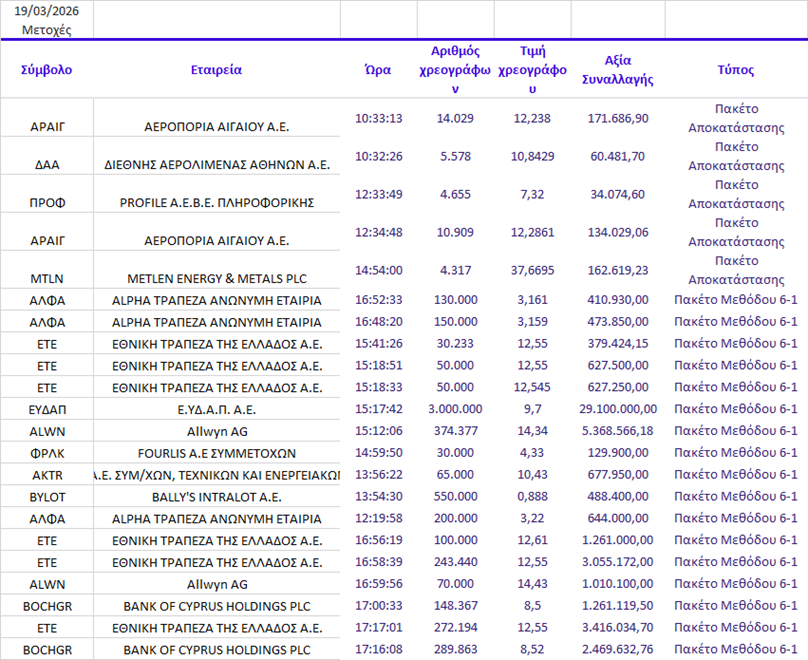
Task: Click the time cell 10:33:13
Action: coord(378,118)
